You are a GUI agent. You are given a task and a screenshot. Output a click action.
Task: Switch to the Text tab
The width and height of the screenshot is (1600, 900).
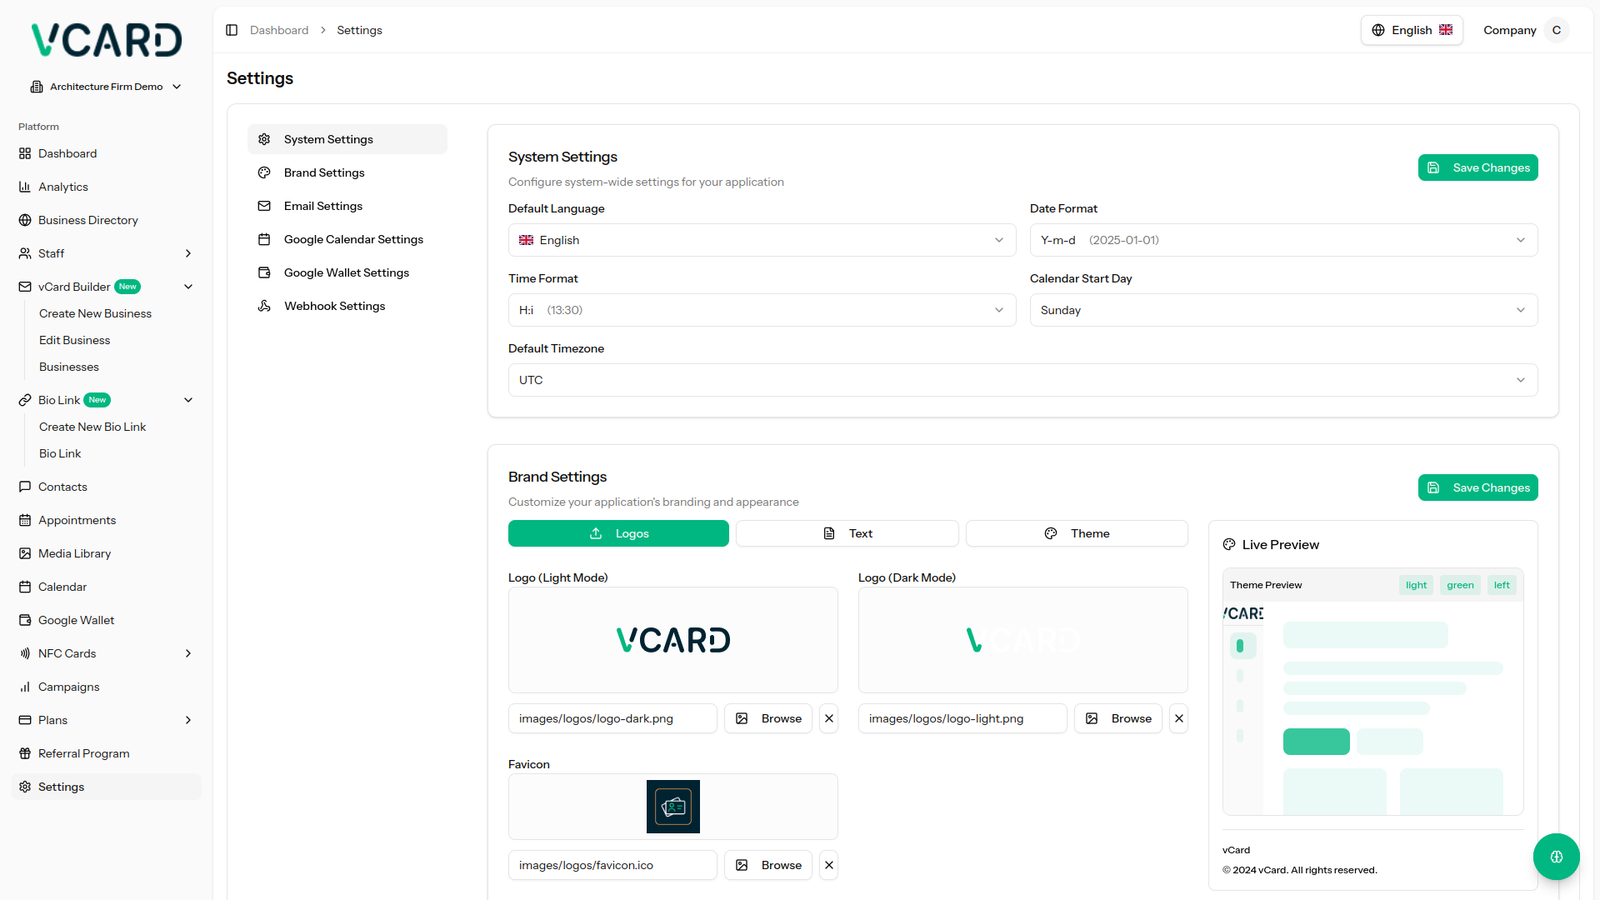click(x=847, y=533)
